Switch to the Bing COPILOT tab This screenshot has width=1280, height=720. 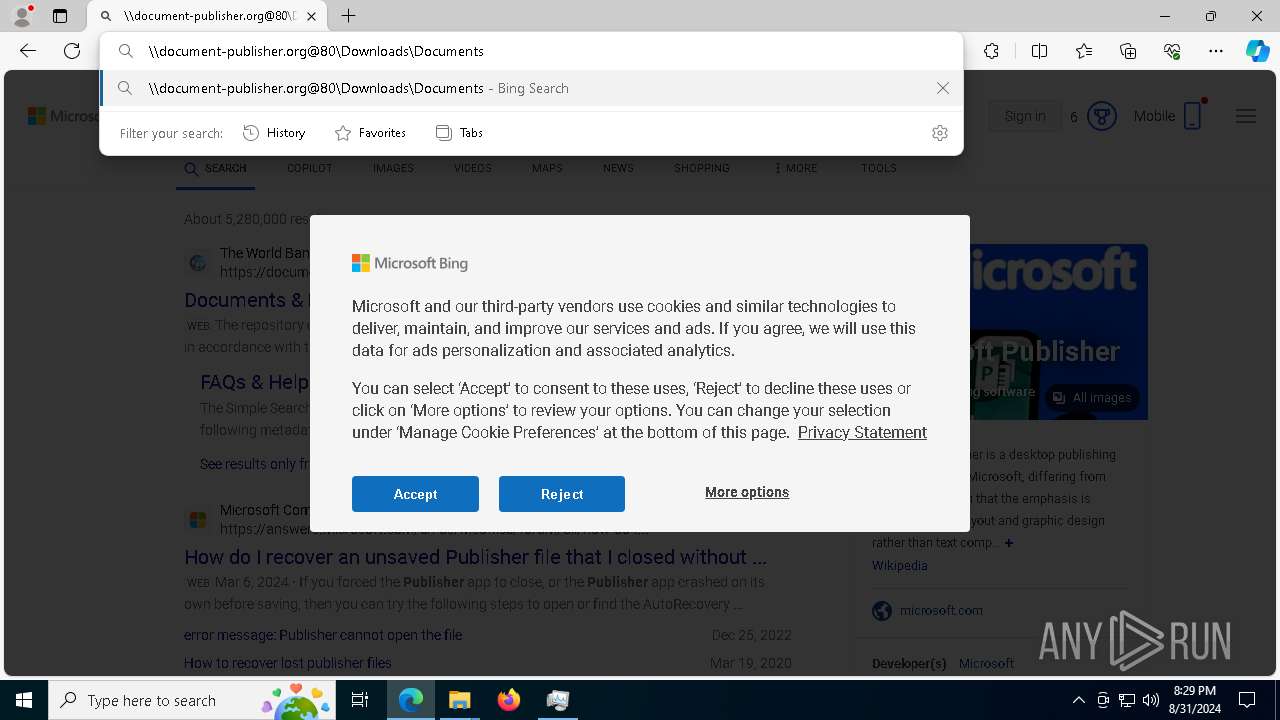[x=309, y=168]
